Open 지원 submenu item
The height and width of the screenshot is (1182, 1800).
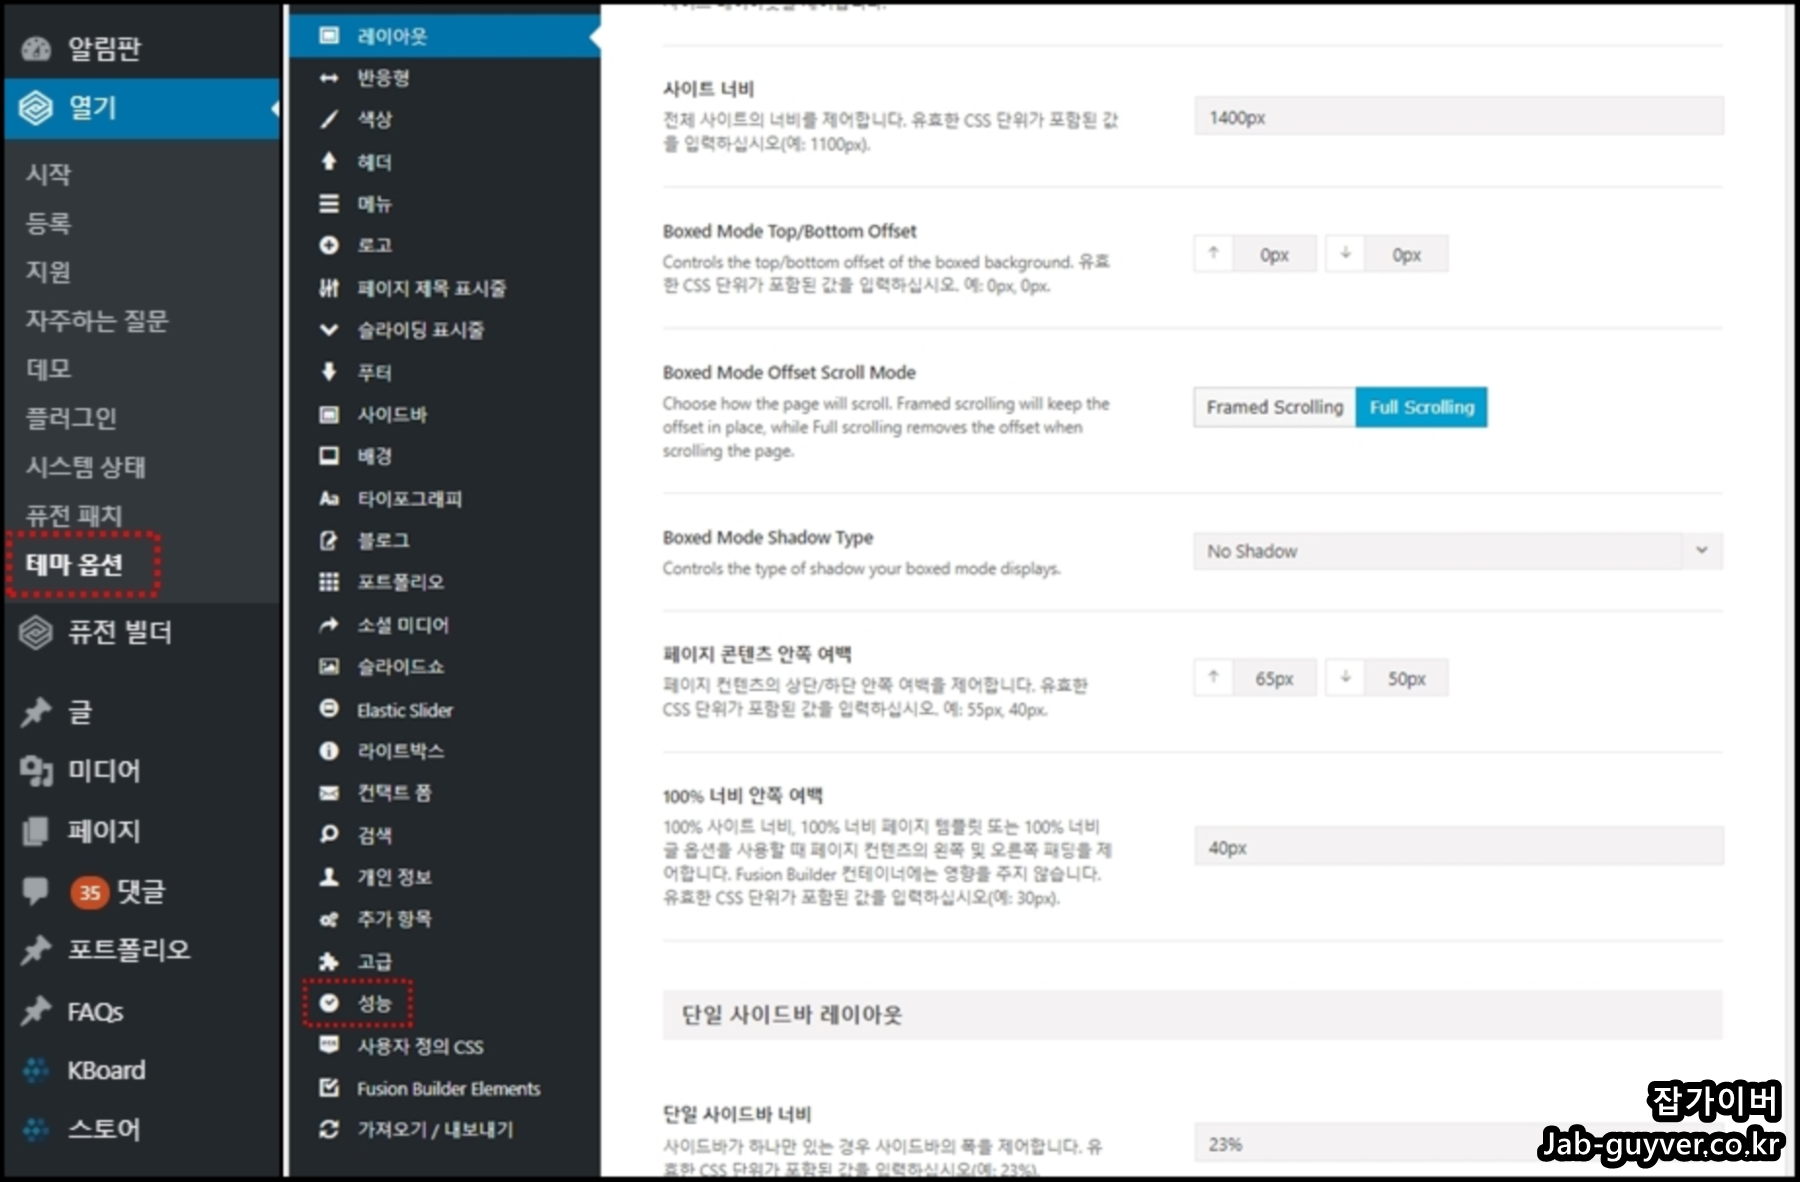coord(48,272)
